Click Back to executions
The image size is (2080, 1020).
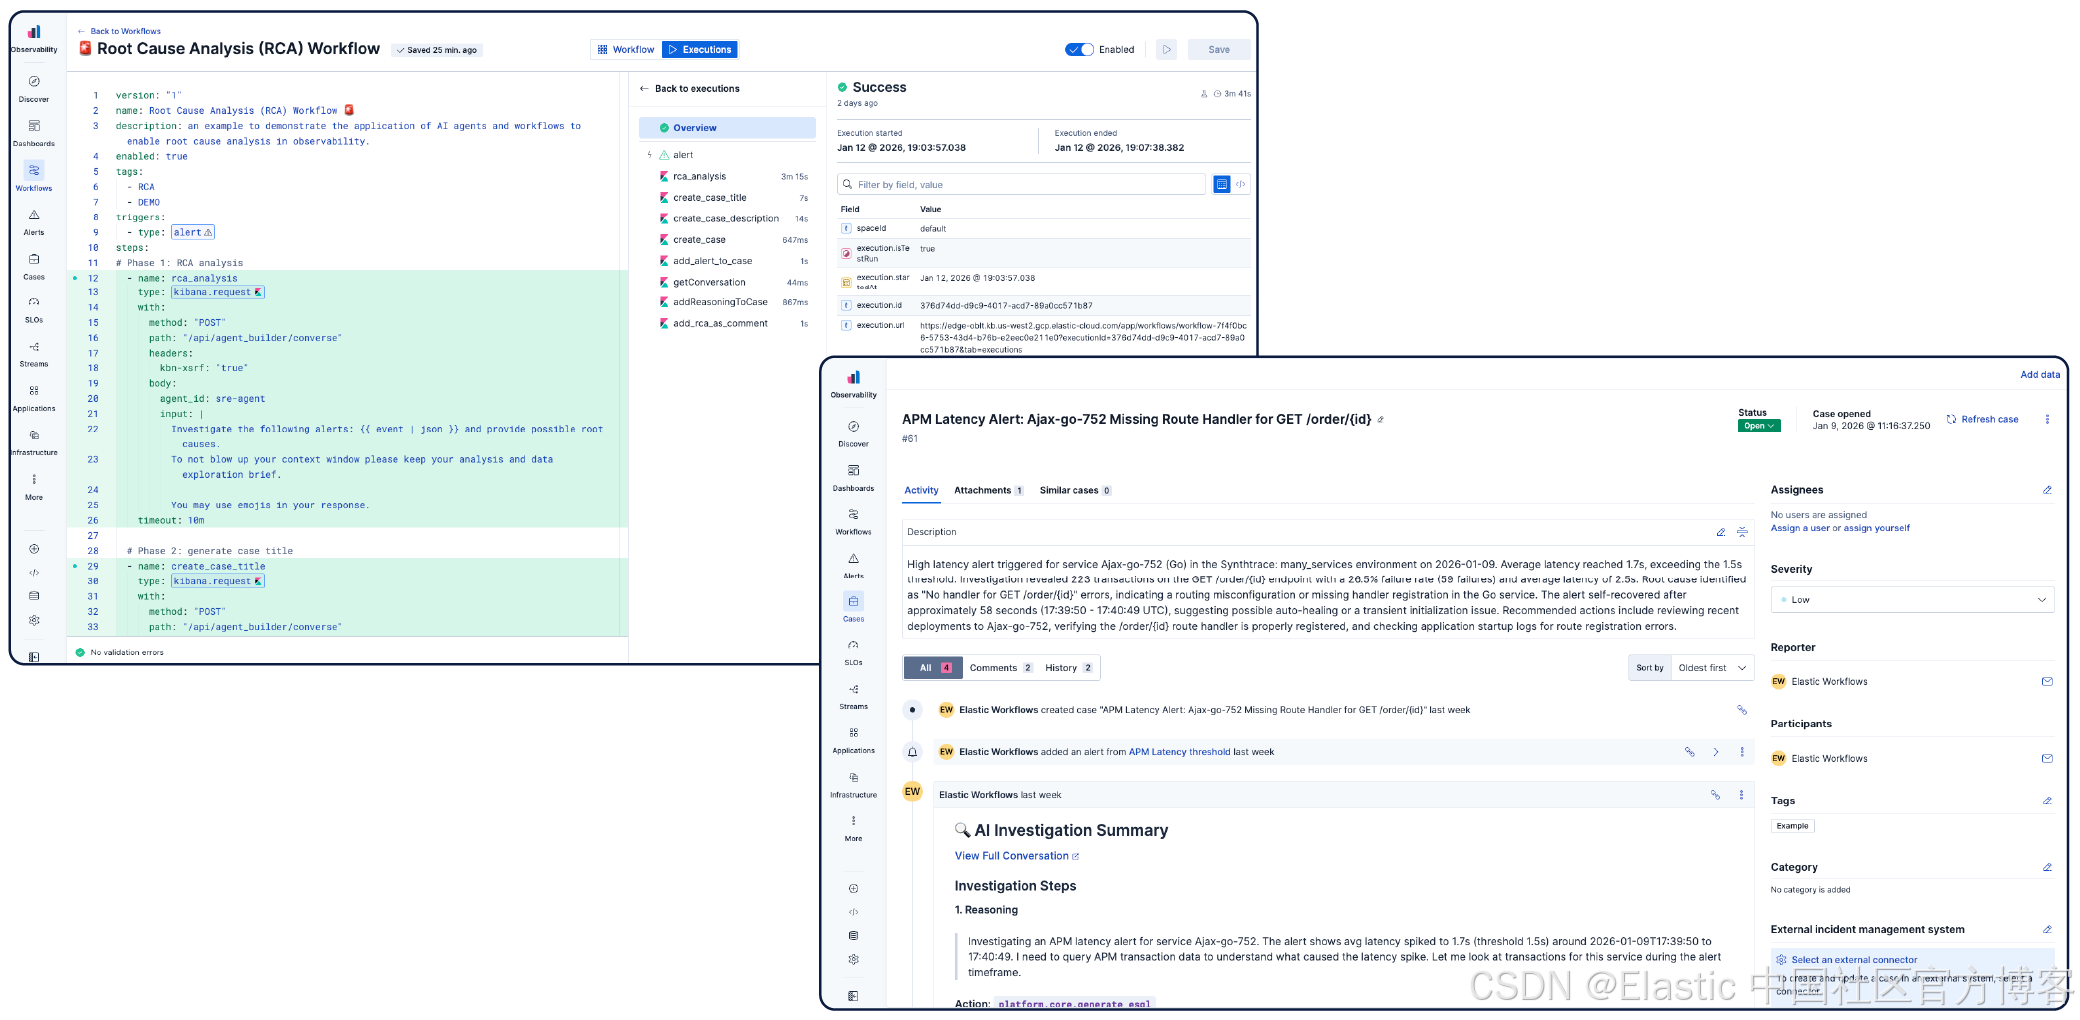[690, 89]
